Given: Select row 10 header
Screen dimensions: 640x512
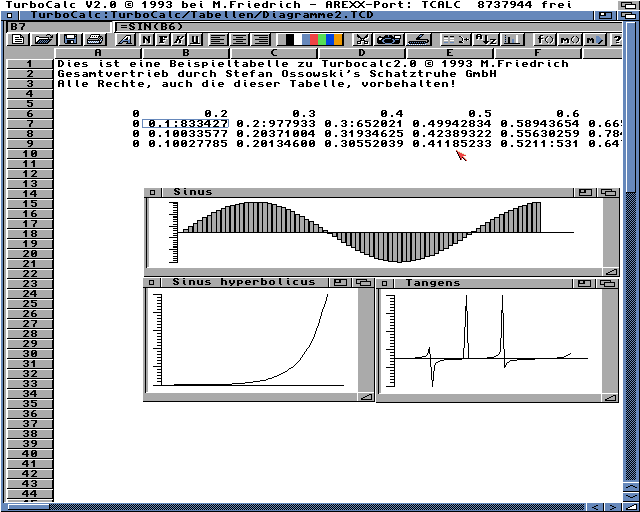Looking at the screenshot, I should [x=30, y=154].
